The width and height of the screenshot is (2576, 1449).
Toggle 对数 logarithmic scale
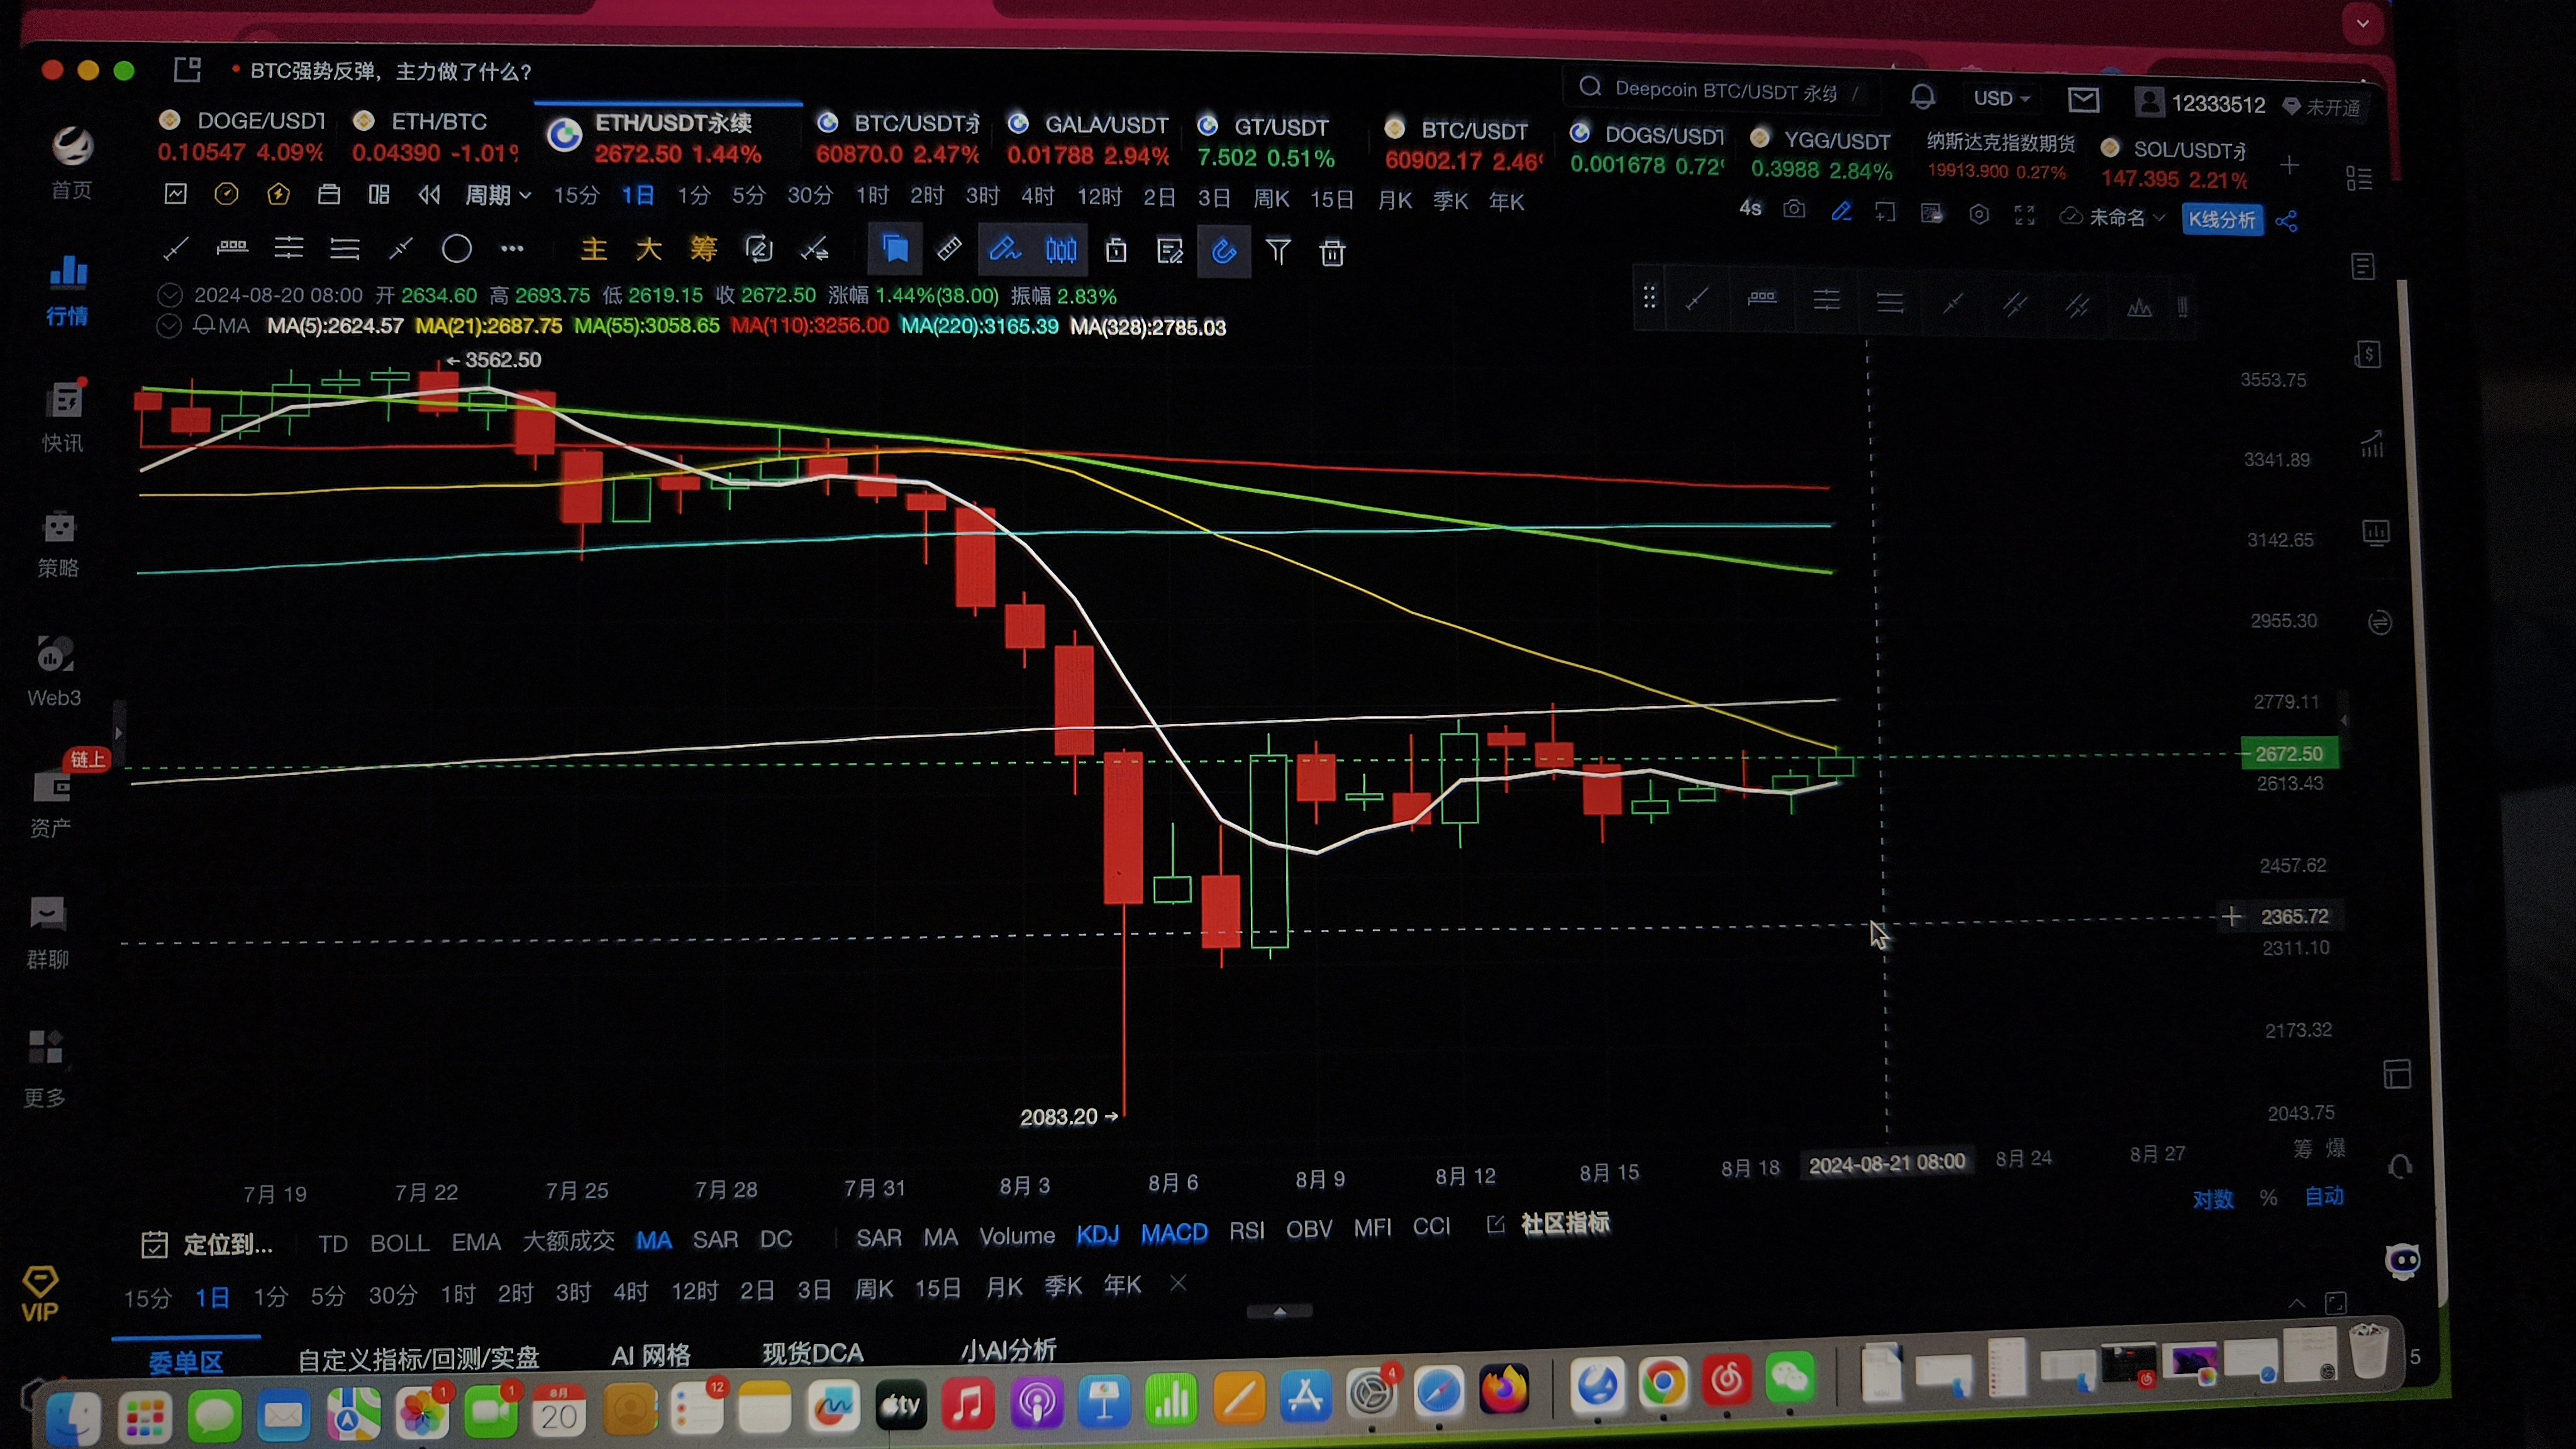pos(2212,1199)
